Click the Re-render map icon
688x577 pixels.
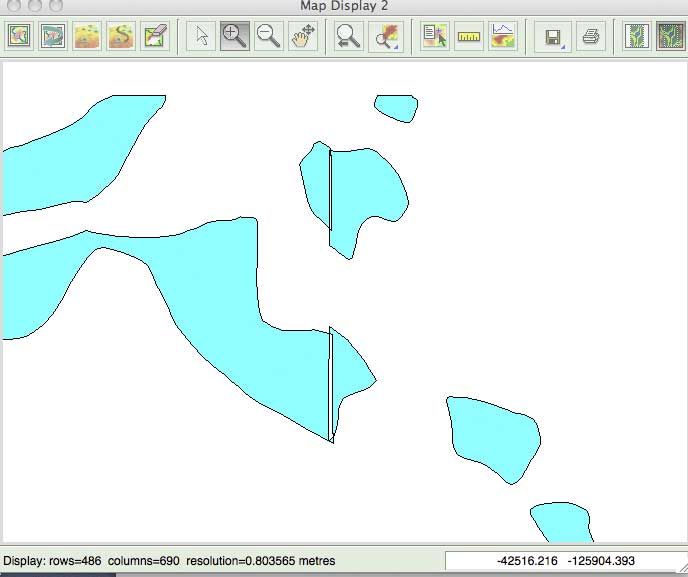(x=53, y=36)
